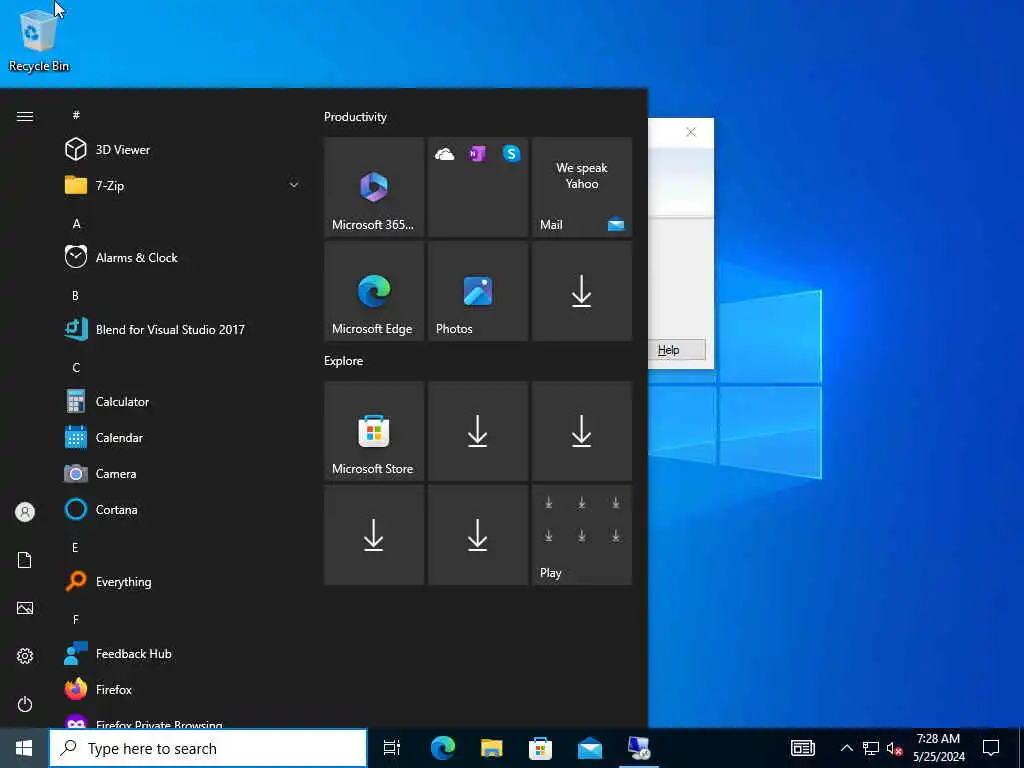The height and width of the screenshot is (768, 1024).
Task: Launch the Everything search app
Action: (181, 581)
